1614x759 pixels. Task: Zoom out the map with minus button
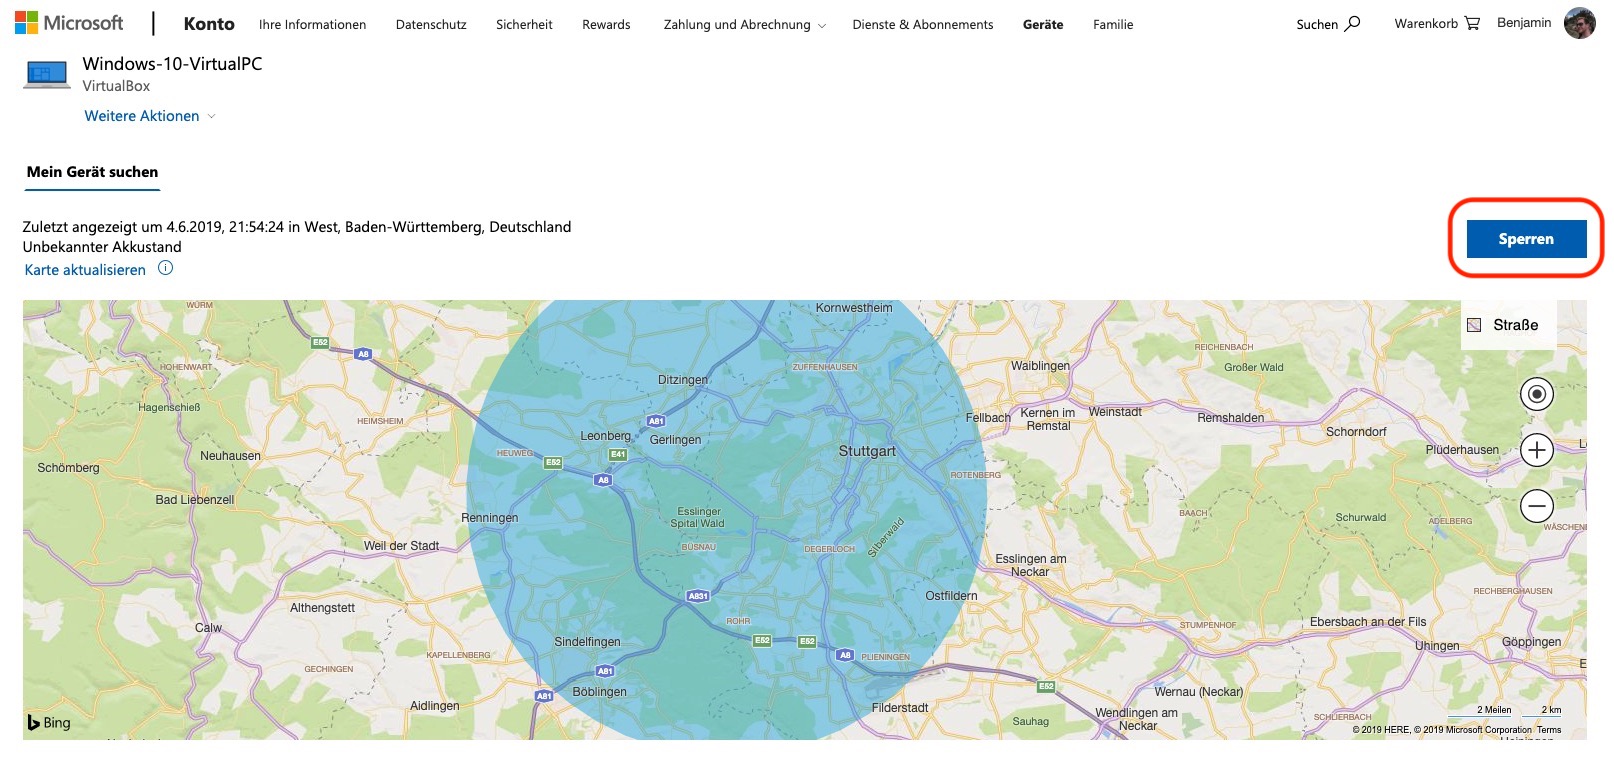click(x=1536, y=506)
